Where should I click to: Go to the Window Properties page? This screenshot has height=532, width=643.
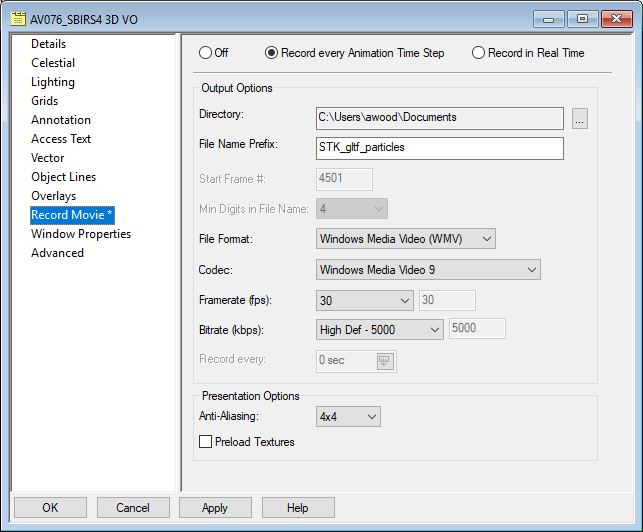tap(81, 234)
